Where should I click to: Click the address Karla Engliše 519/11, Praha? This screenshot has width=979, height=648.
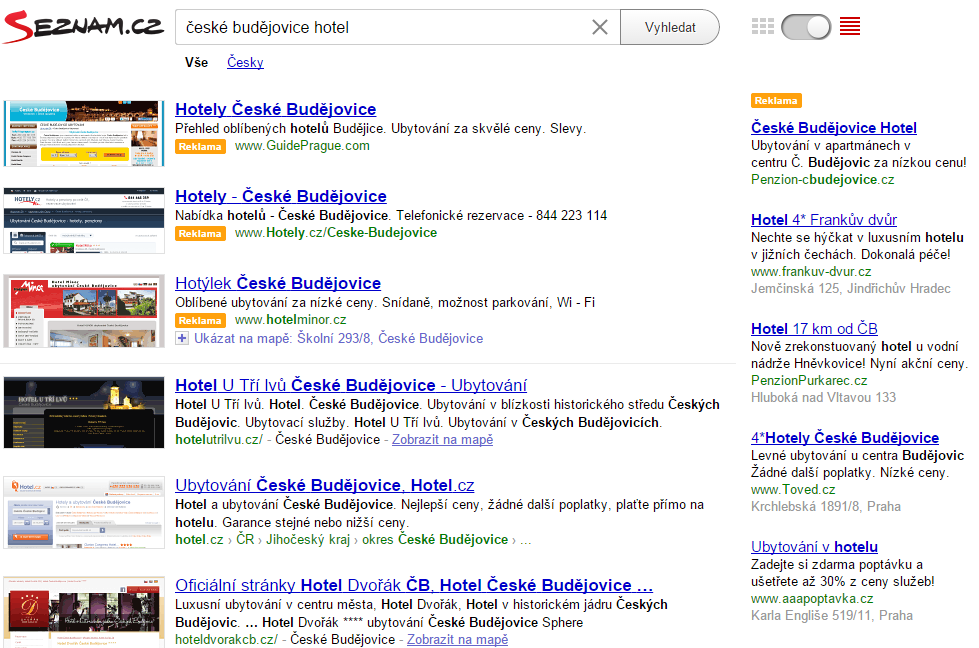[832, 616]
